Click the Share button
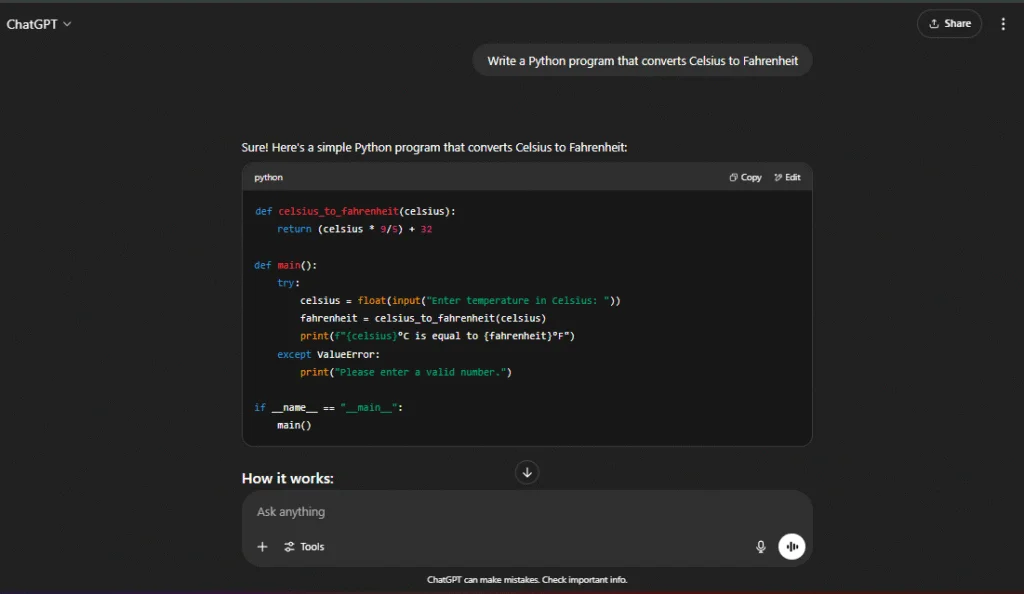Image resolution: width=1024 pixels, height=594 pixels. (x=950, y=23)
